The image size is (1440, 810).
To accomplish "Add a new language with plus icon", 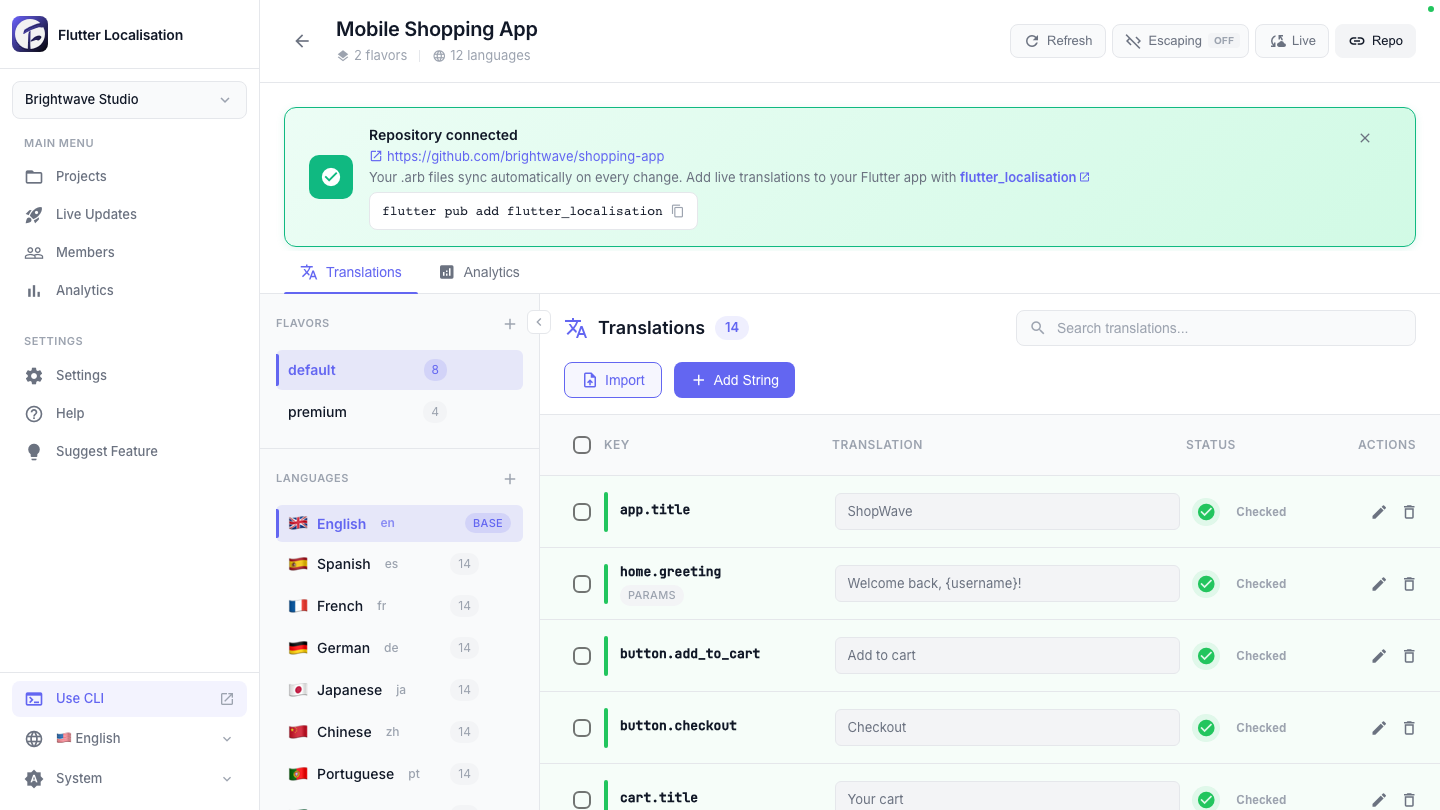I will pos(510,479).
